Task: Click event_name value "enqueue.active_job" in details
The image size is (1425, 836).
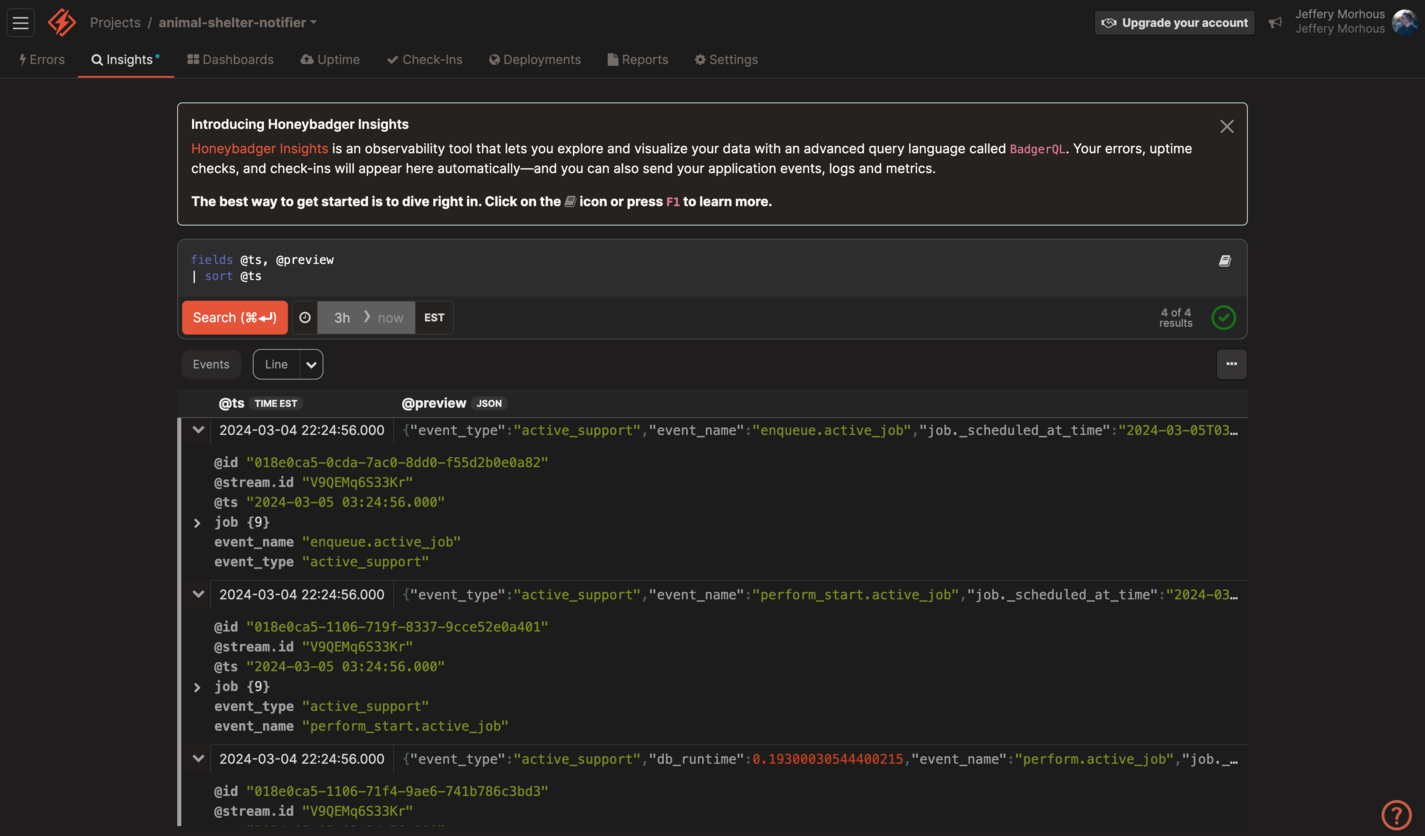Action: pos(381,542)
